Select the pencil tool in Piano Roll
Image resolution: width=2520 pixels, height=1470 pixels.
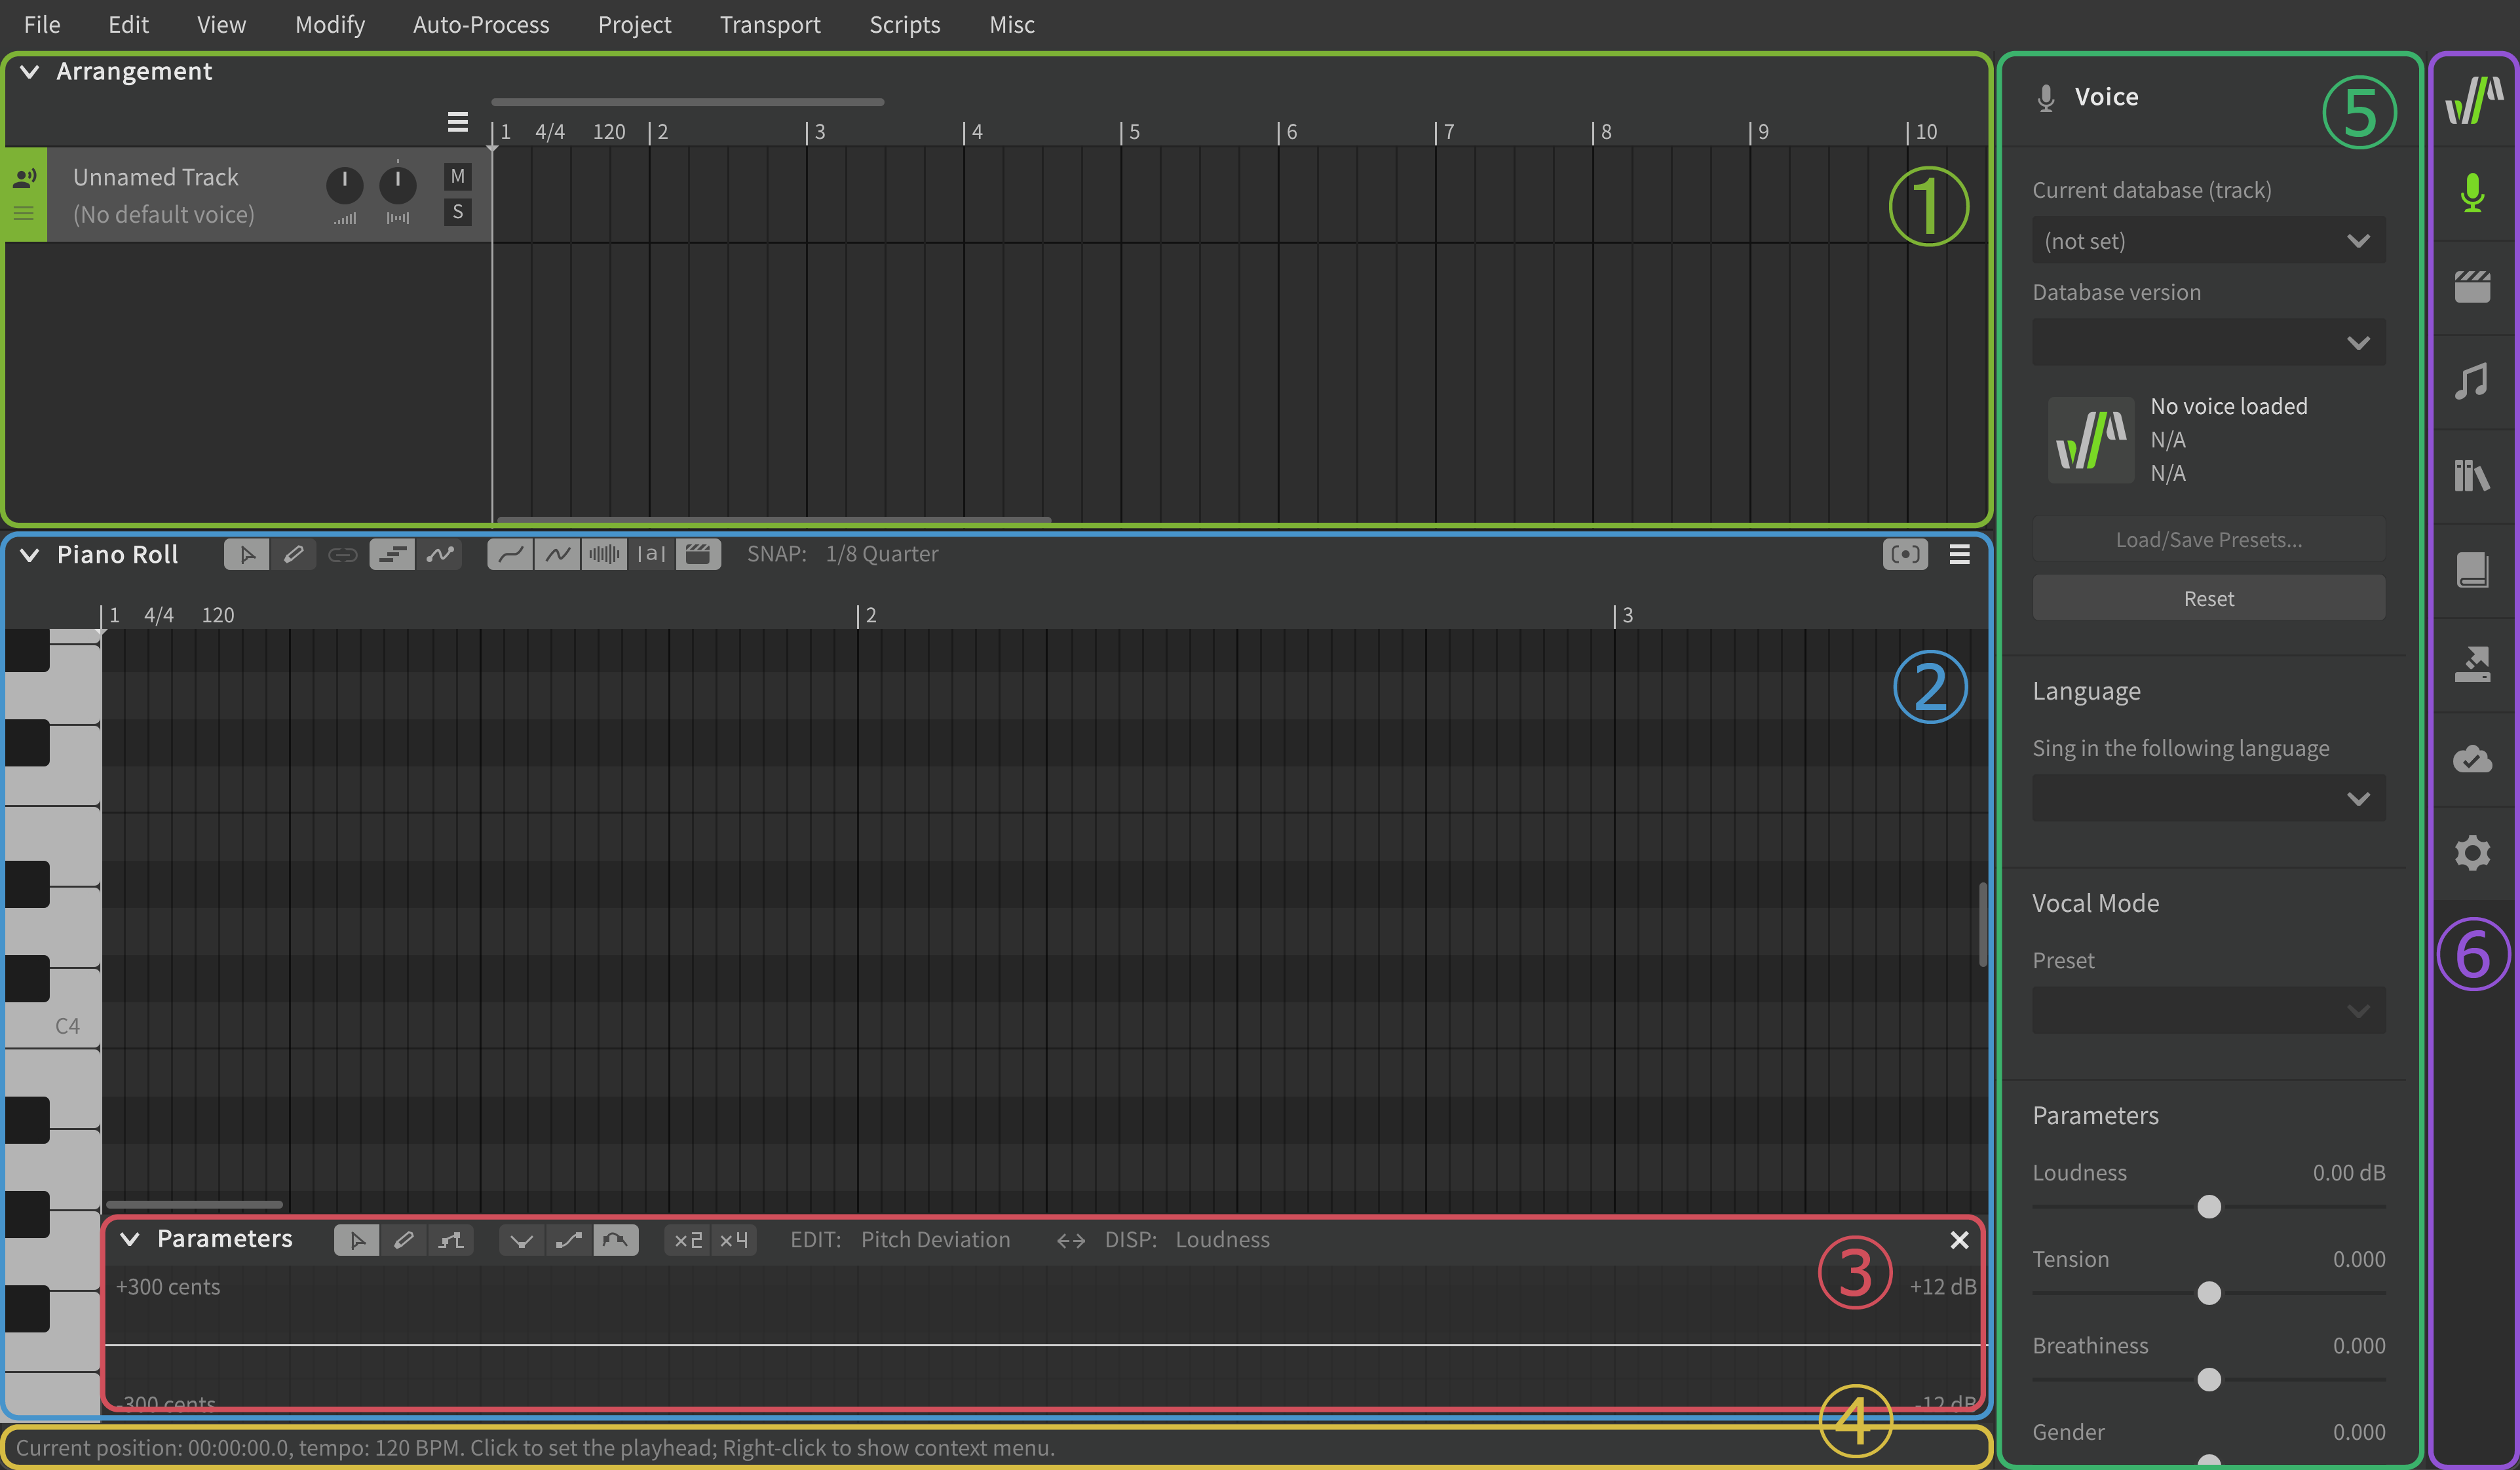(x=293, y=554)
